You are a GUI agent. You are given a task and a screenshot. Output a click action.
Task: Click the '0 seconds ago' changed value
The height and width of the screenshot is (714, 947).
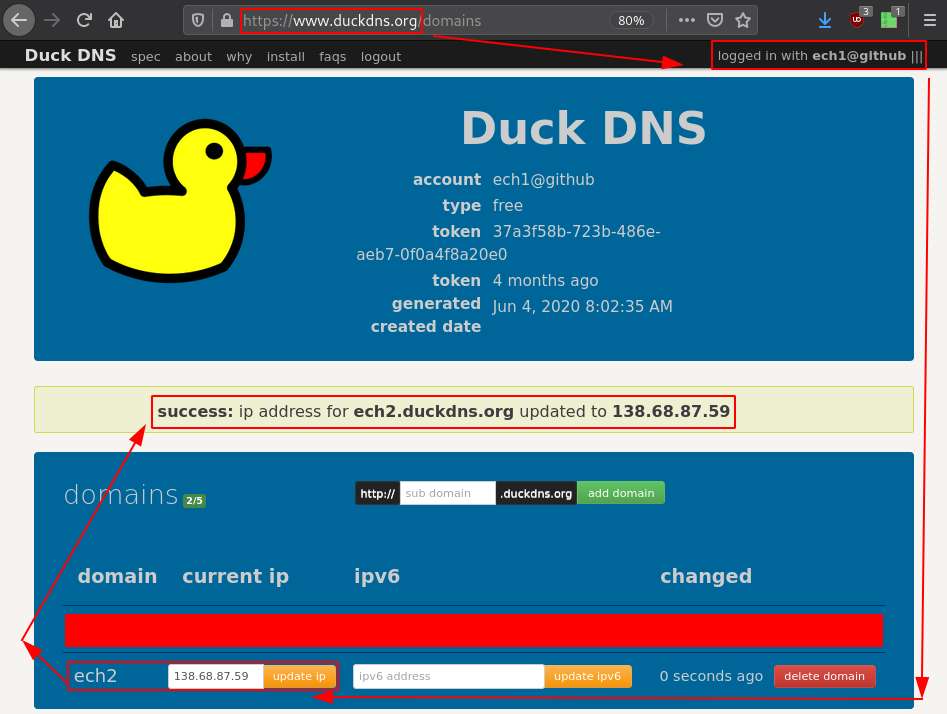[711, 676]
